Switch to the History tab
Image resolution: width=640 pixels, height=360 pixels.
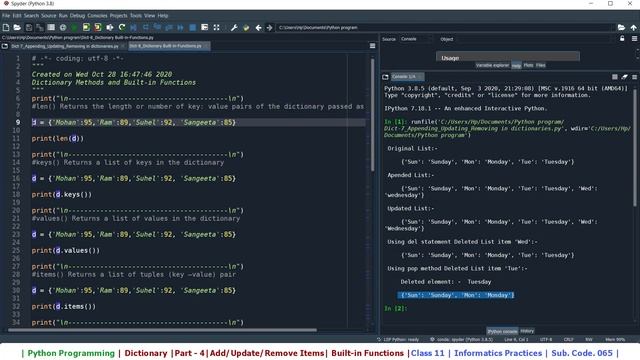pyautogui.click(x=527, y=331)
